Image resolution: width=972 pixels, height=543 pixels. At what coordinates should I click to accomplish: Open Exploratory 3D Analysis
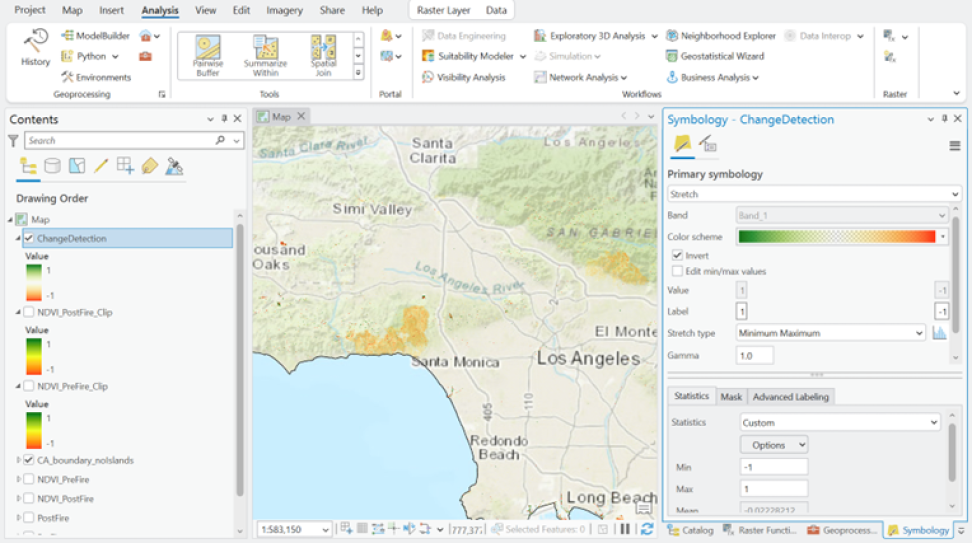596,36
